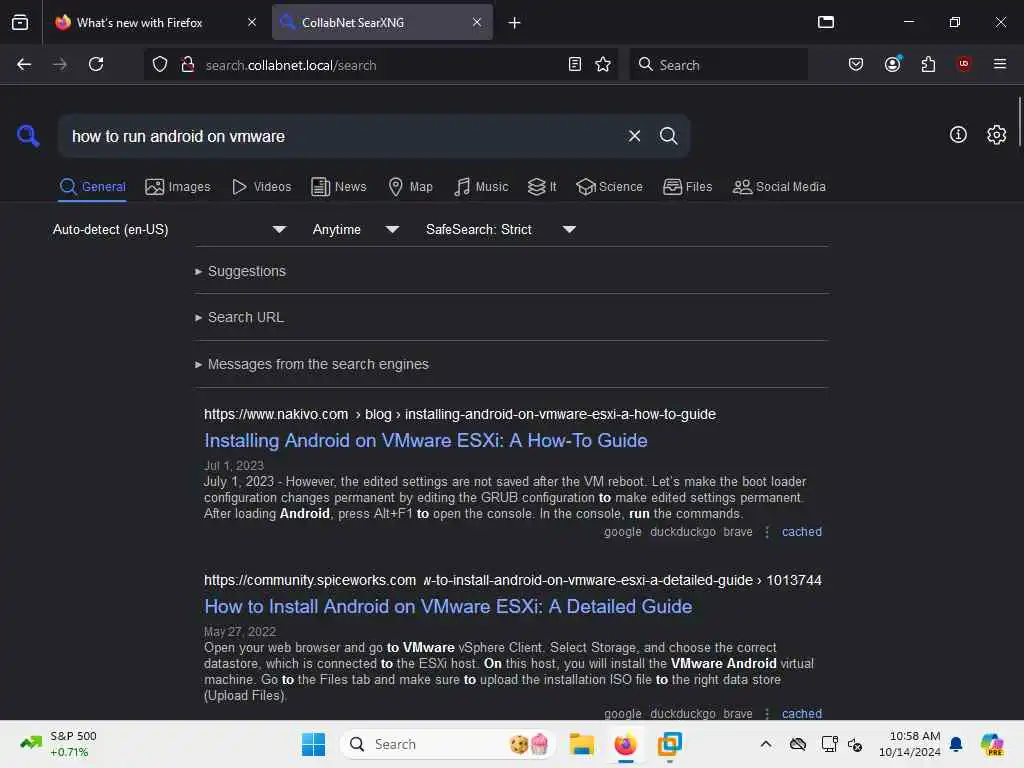Click nakivo.com result URL
This screenshot has height=768, width=1024.
coord(460,414)
